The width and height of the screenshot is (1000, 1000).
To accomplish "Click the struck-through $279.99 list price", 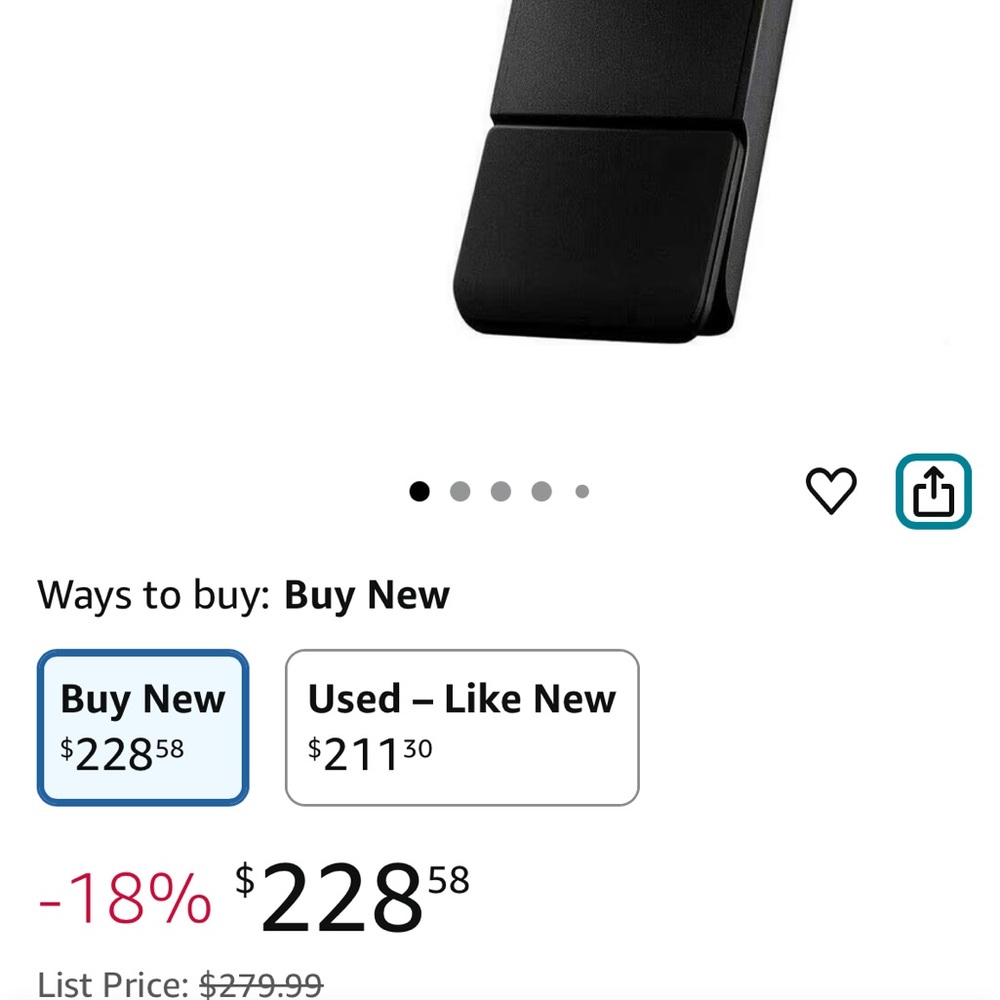I will point(261,985).
